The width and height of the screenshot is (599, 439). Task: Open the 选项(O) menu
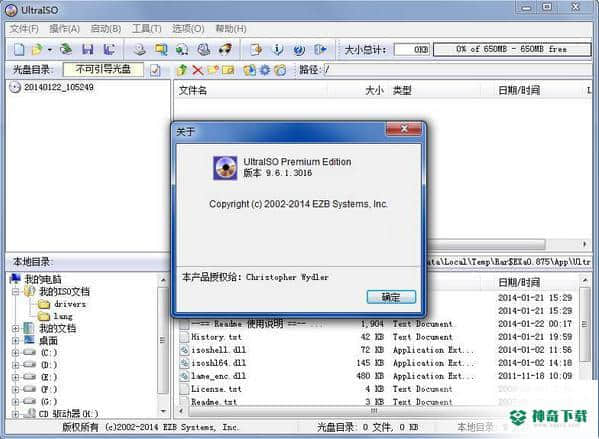coord(188,29)
